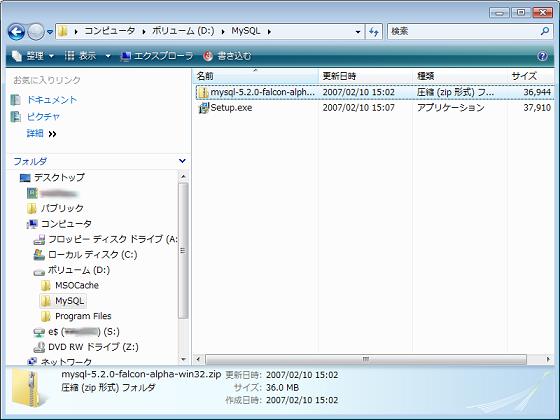Select デスクトップ in the folder tree
Image resolution: width=560 pixels, height=420 pixels.
pyautogui.click(x=59, y=178)
